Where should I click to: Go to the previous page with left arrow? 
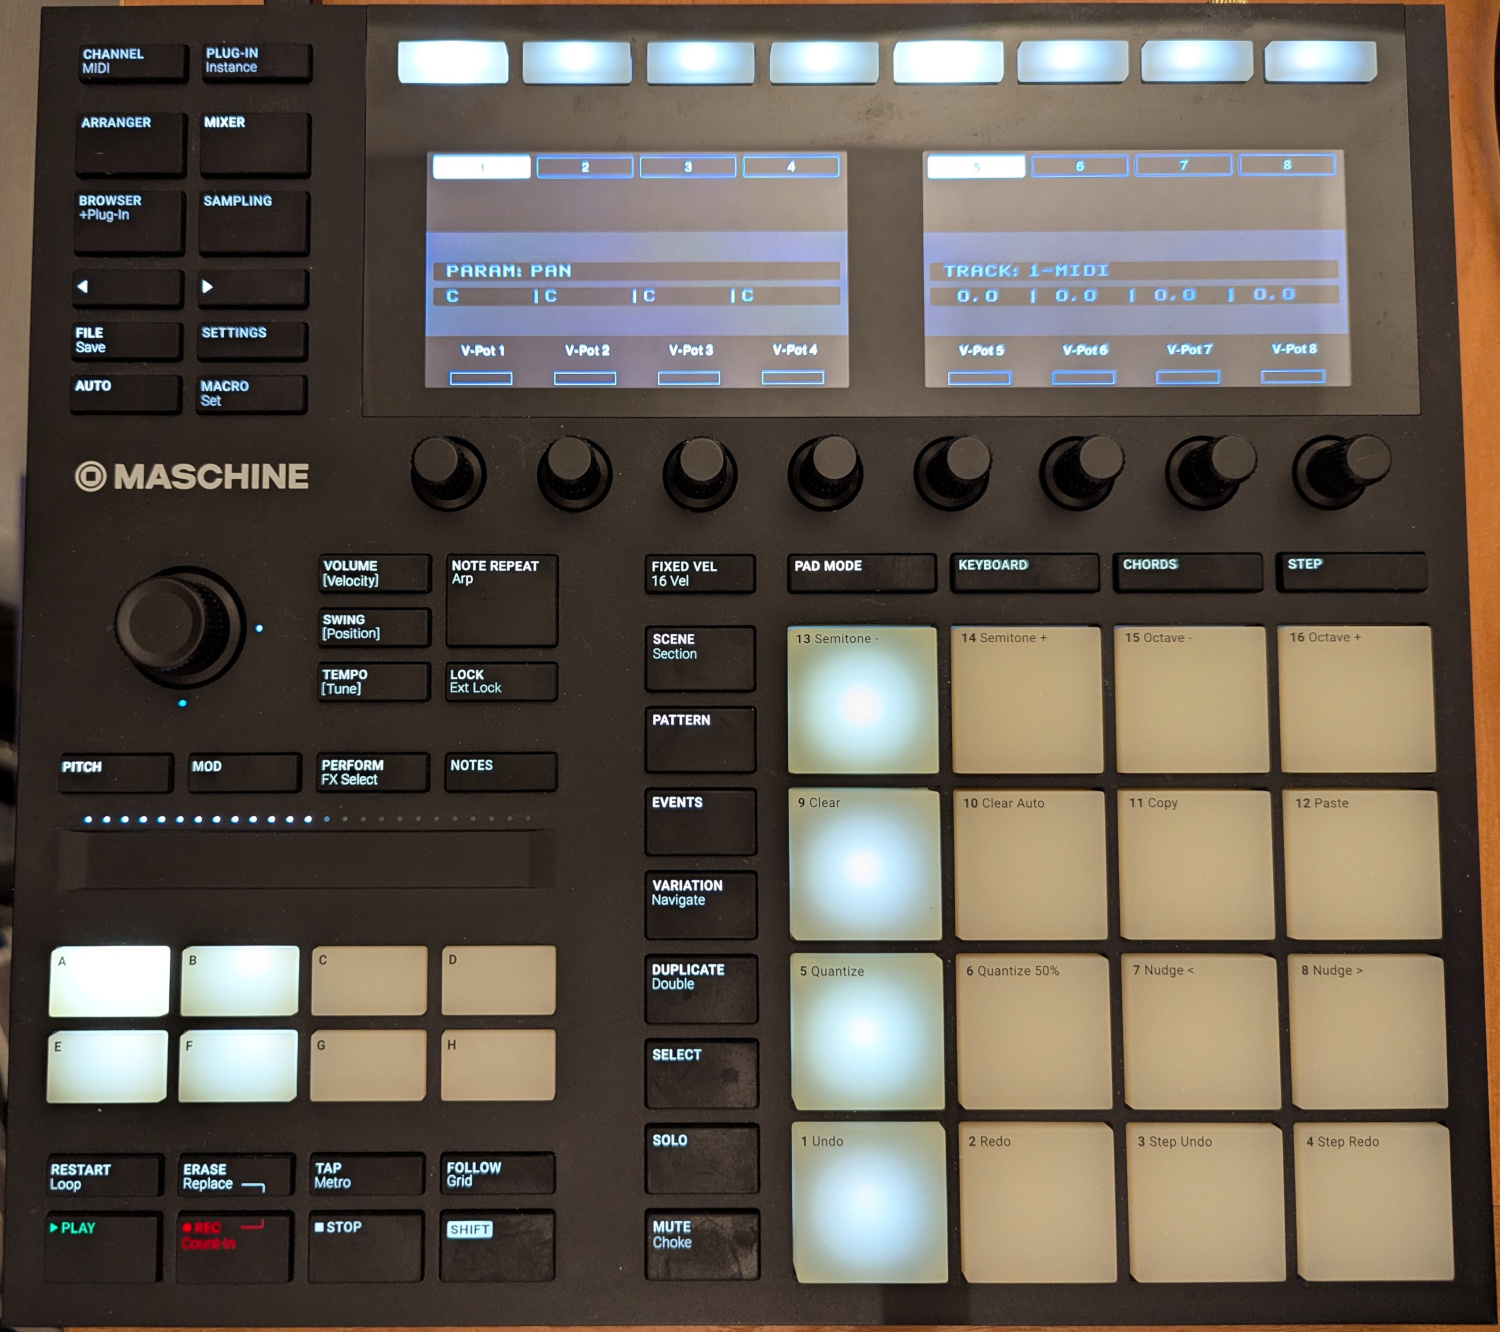pos(128,288)
